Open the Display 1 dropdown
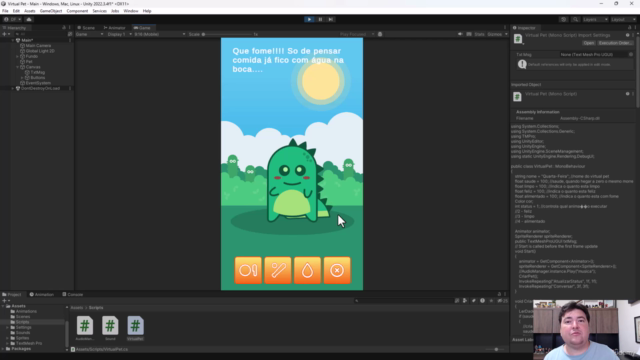Screen dimensions: 640x360 pyautogui.click(x=119, y=34)
